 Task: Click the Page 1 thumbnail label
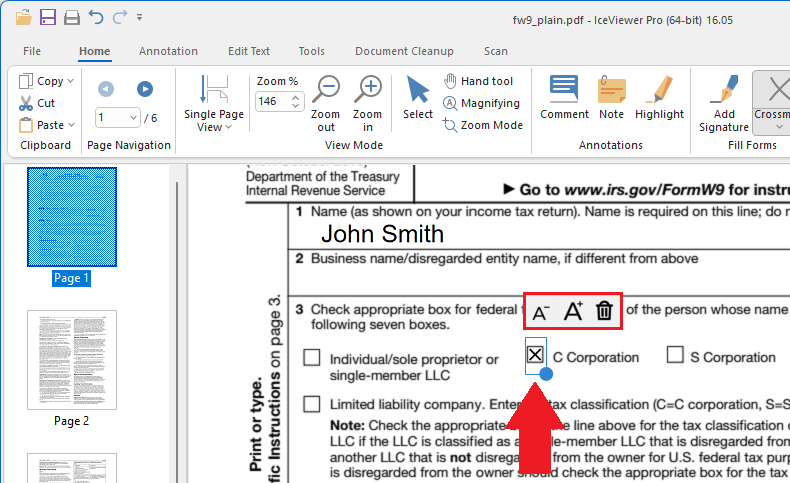72,278
